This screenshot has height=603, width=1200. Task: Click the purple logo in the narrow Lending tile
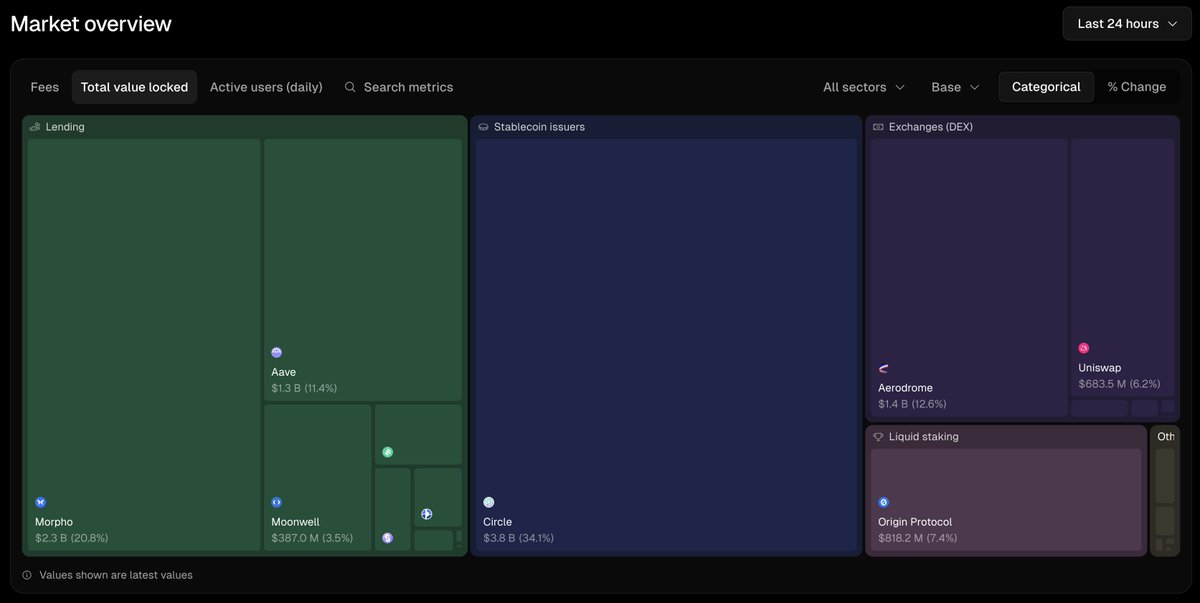pyautogui.click(x=387, y=538)
